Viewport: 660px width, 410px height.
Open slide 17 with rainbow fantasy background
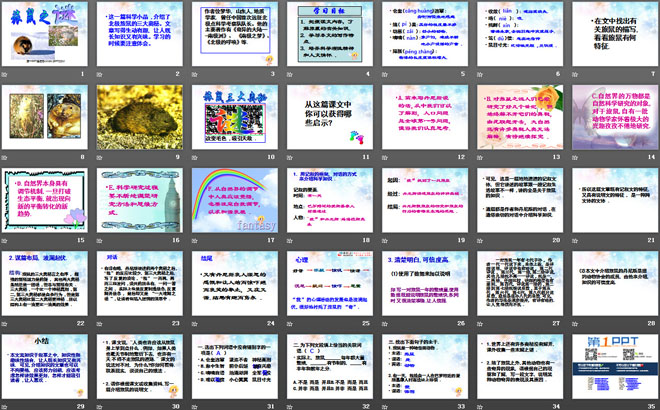coord(234,201)
